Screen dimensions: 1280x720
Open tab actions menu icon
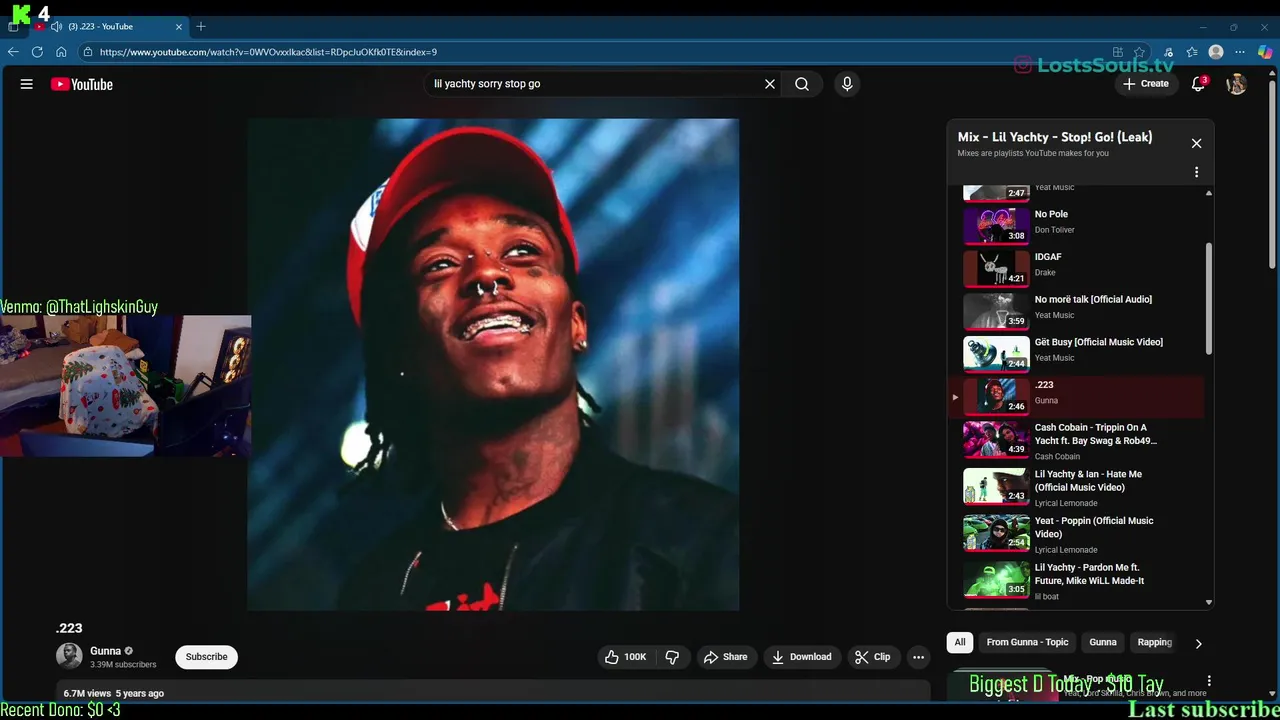[13, 27]
